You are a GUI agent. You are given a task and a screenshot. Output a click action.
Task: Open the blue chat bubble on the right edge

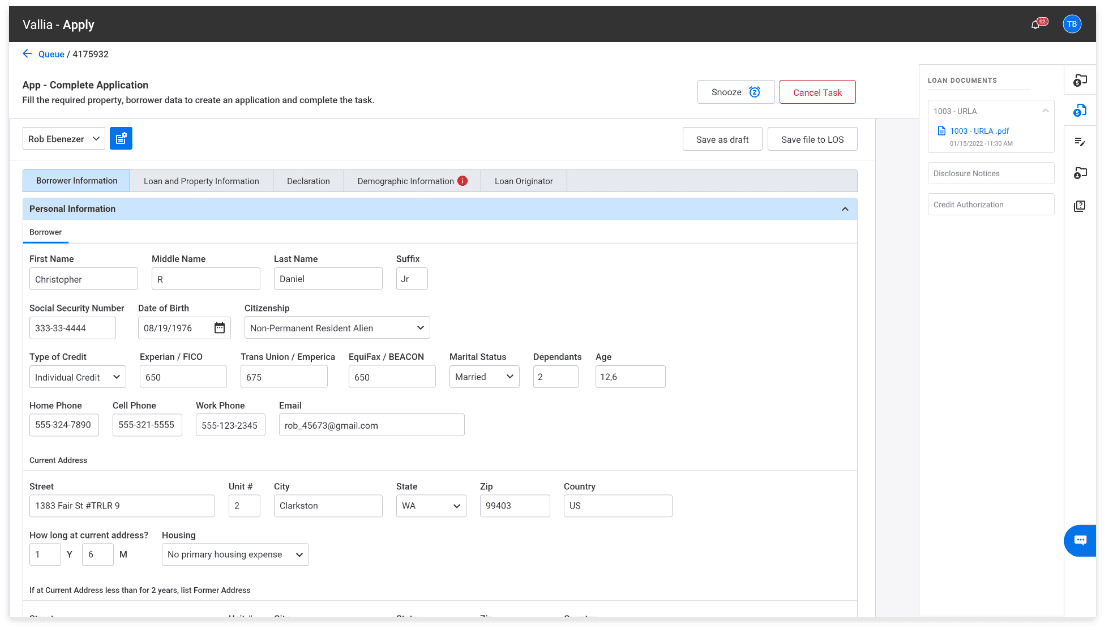click(1080, 540)
